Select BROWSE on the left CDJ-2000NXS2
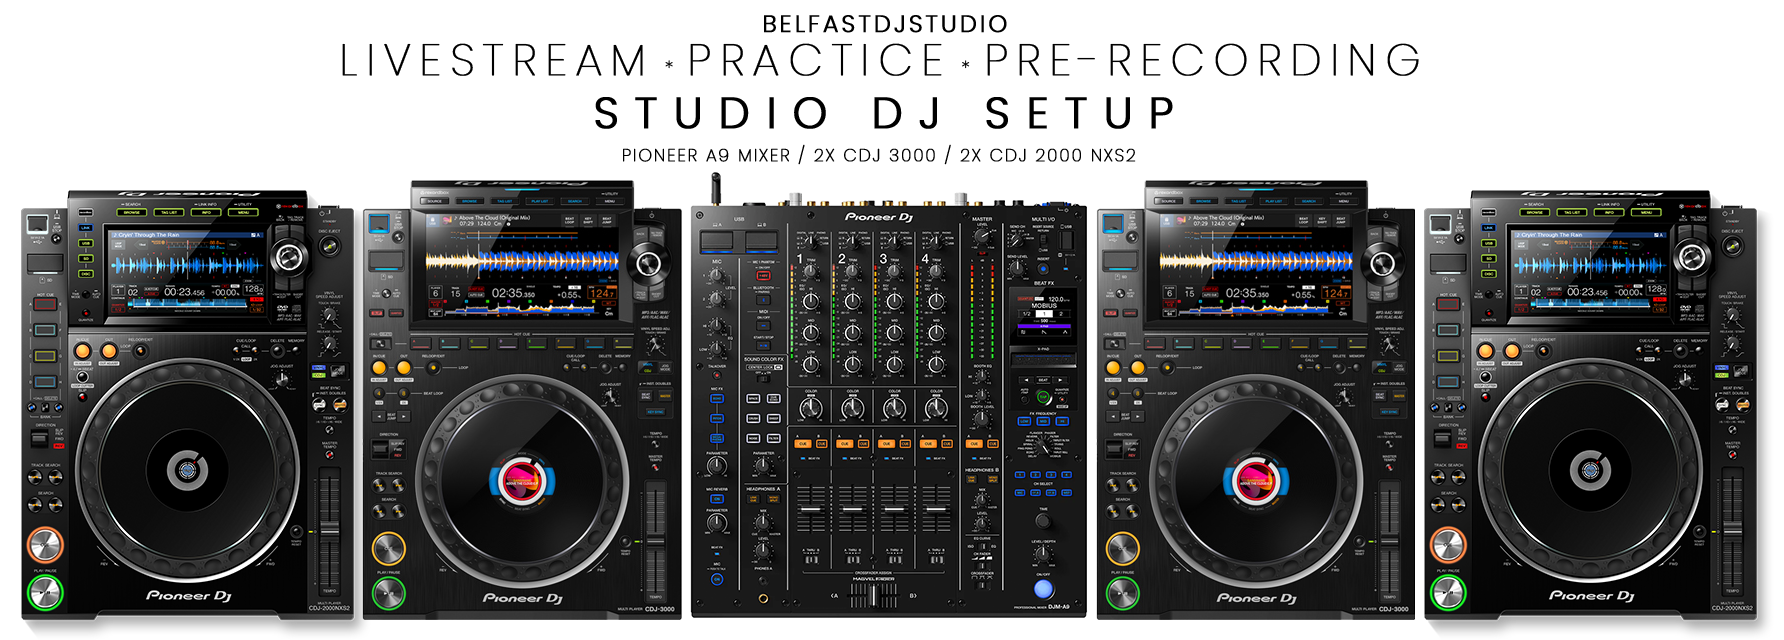 [131, 212]
